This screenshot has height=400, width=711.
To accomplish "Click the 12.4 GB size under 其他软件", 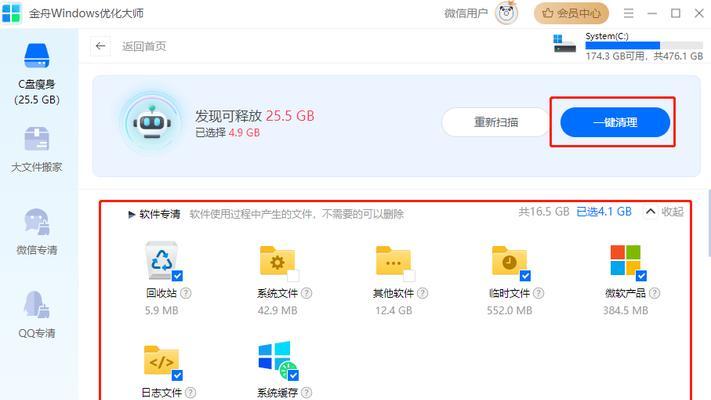I will pos(394,311).
